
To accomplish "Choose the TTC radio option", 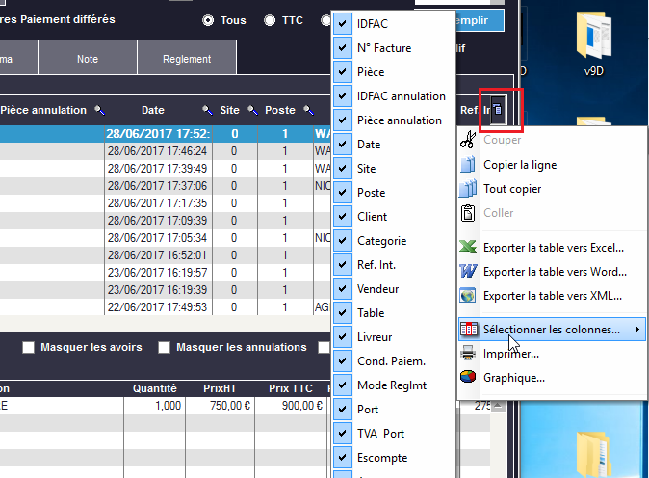I will (270, 20).
